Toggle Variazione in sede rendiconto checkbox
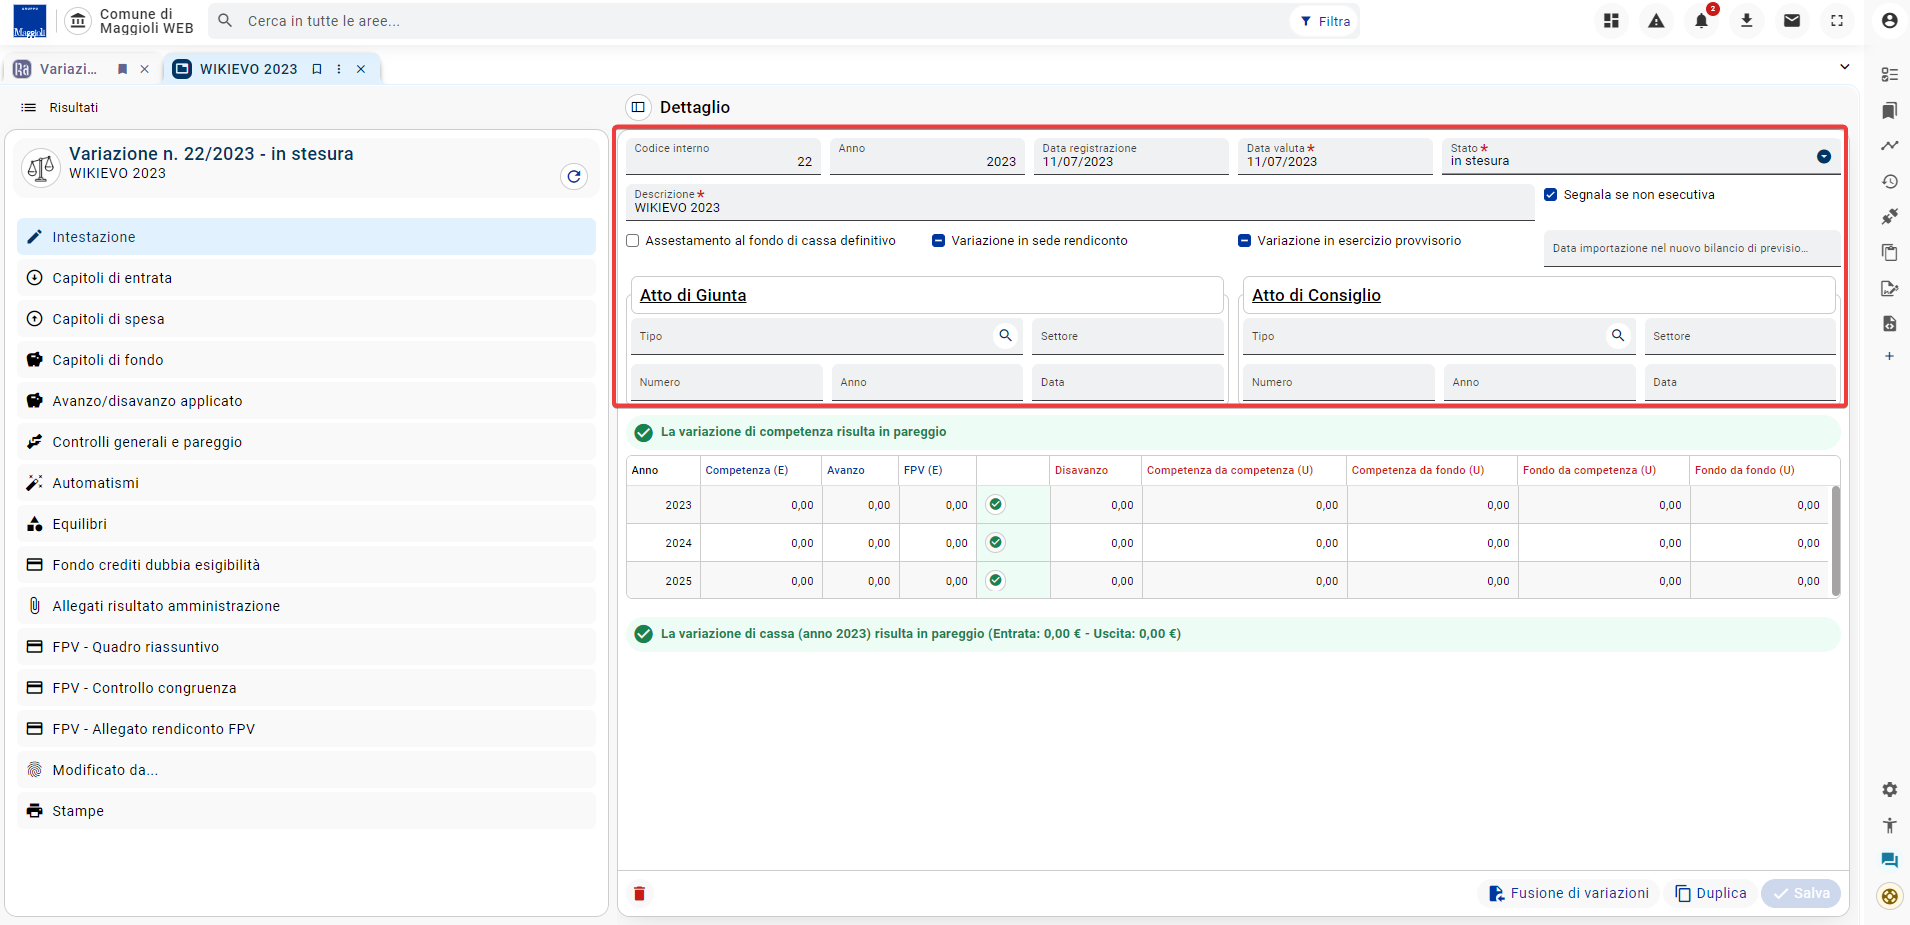Image resolution: width=1910 pixels, height=925 pixels. click(939, 241)
